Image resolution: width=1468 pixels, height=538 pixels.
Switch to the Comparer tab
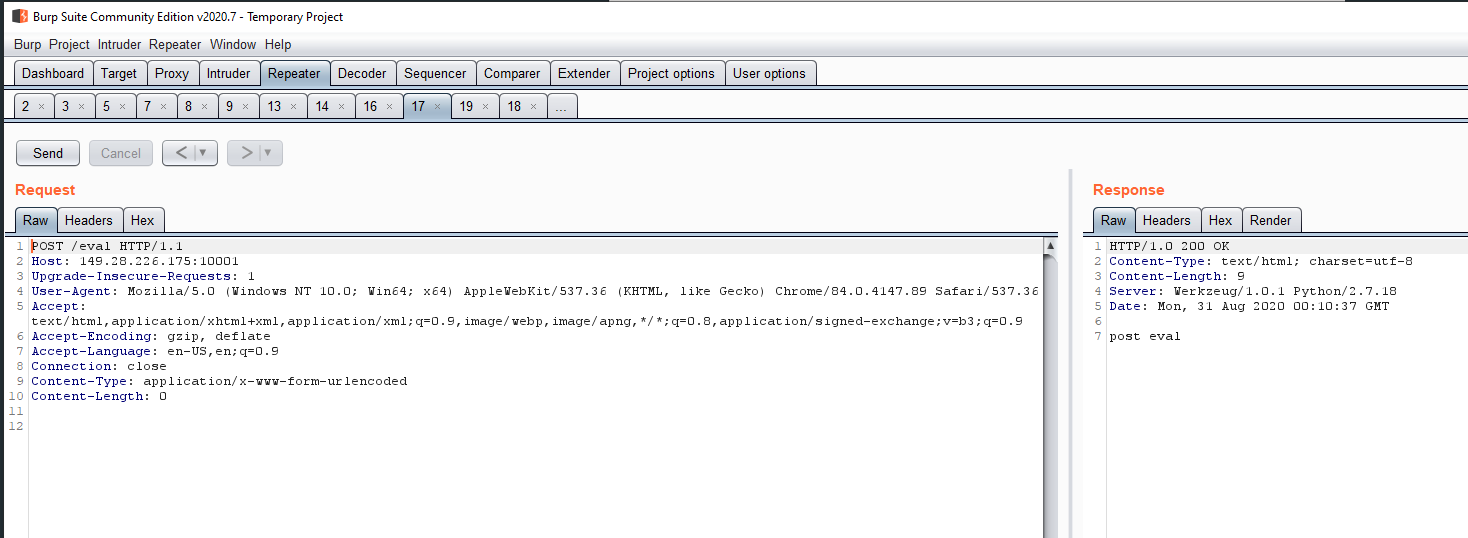(x=512, y=73)
